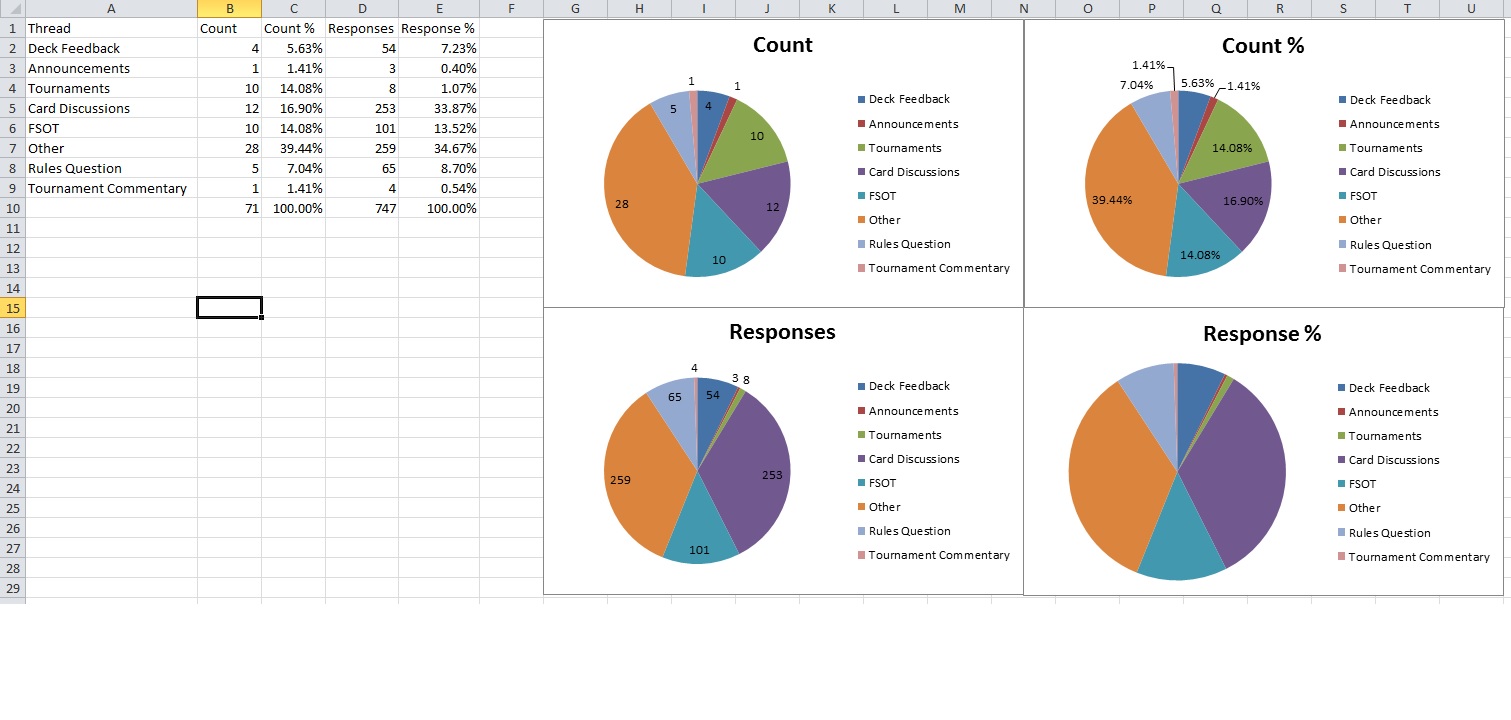Select the Responses header cell D1
The image size is (1511, 720).
pyautogui.click(x=362, y=28)
